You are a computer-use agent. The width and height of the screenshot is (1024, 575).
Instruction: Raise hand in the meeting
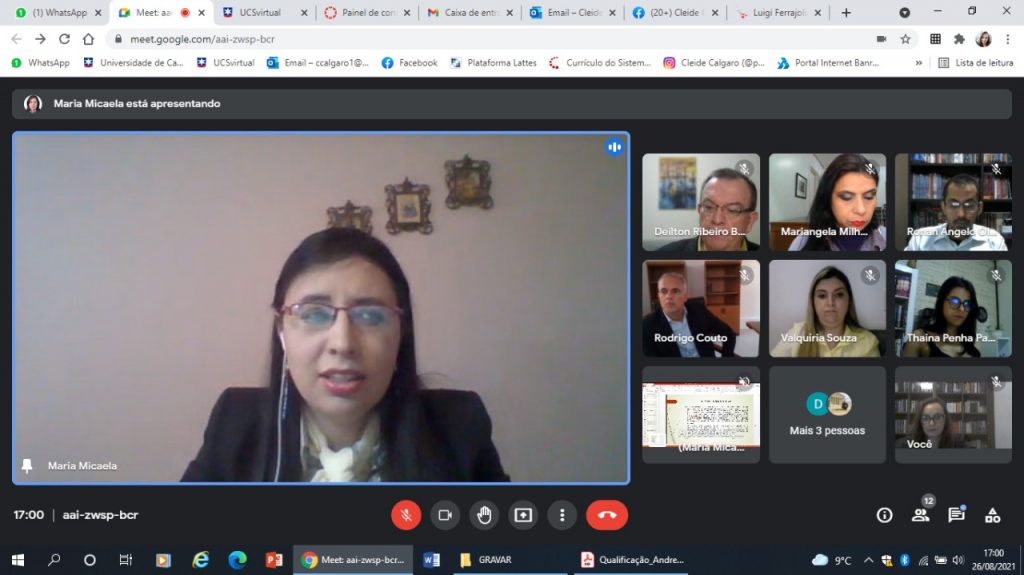(484, 515)
